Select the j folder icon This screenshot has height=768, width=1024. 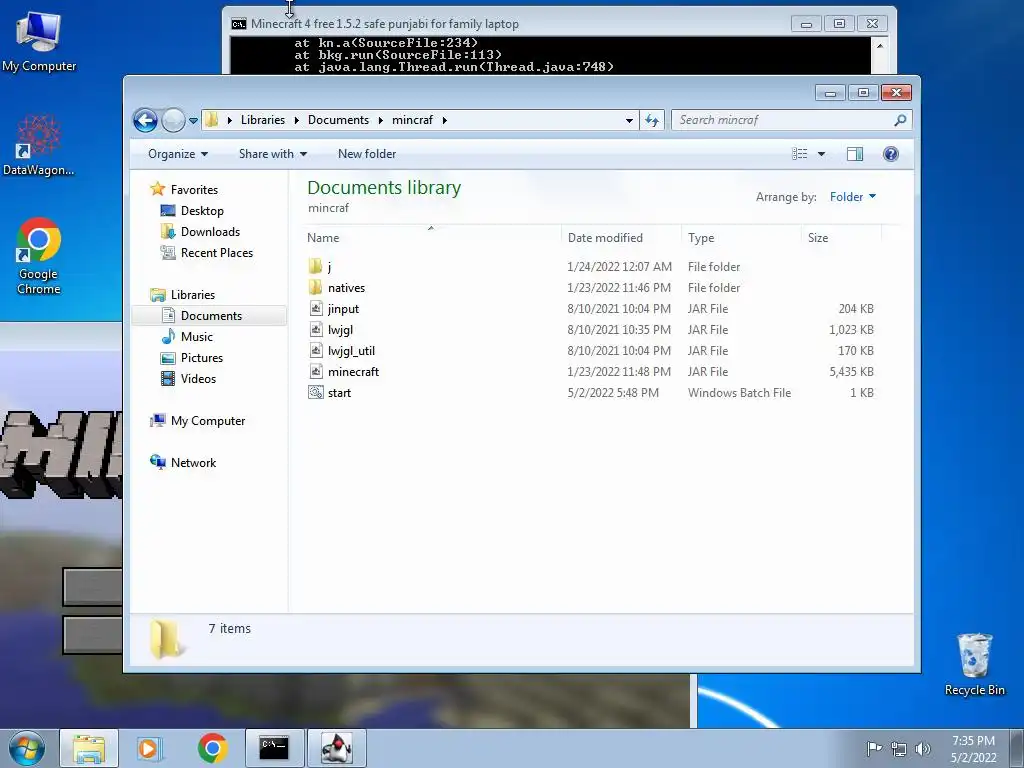(x=315, y=266)
